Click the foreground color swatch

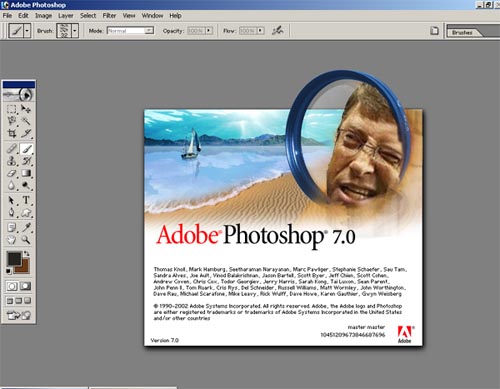(13, 259)
